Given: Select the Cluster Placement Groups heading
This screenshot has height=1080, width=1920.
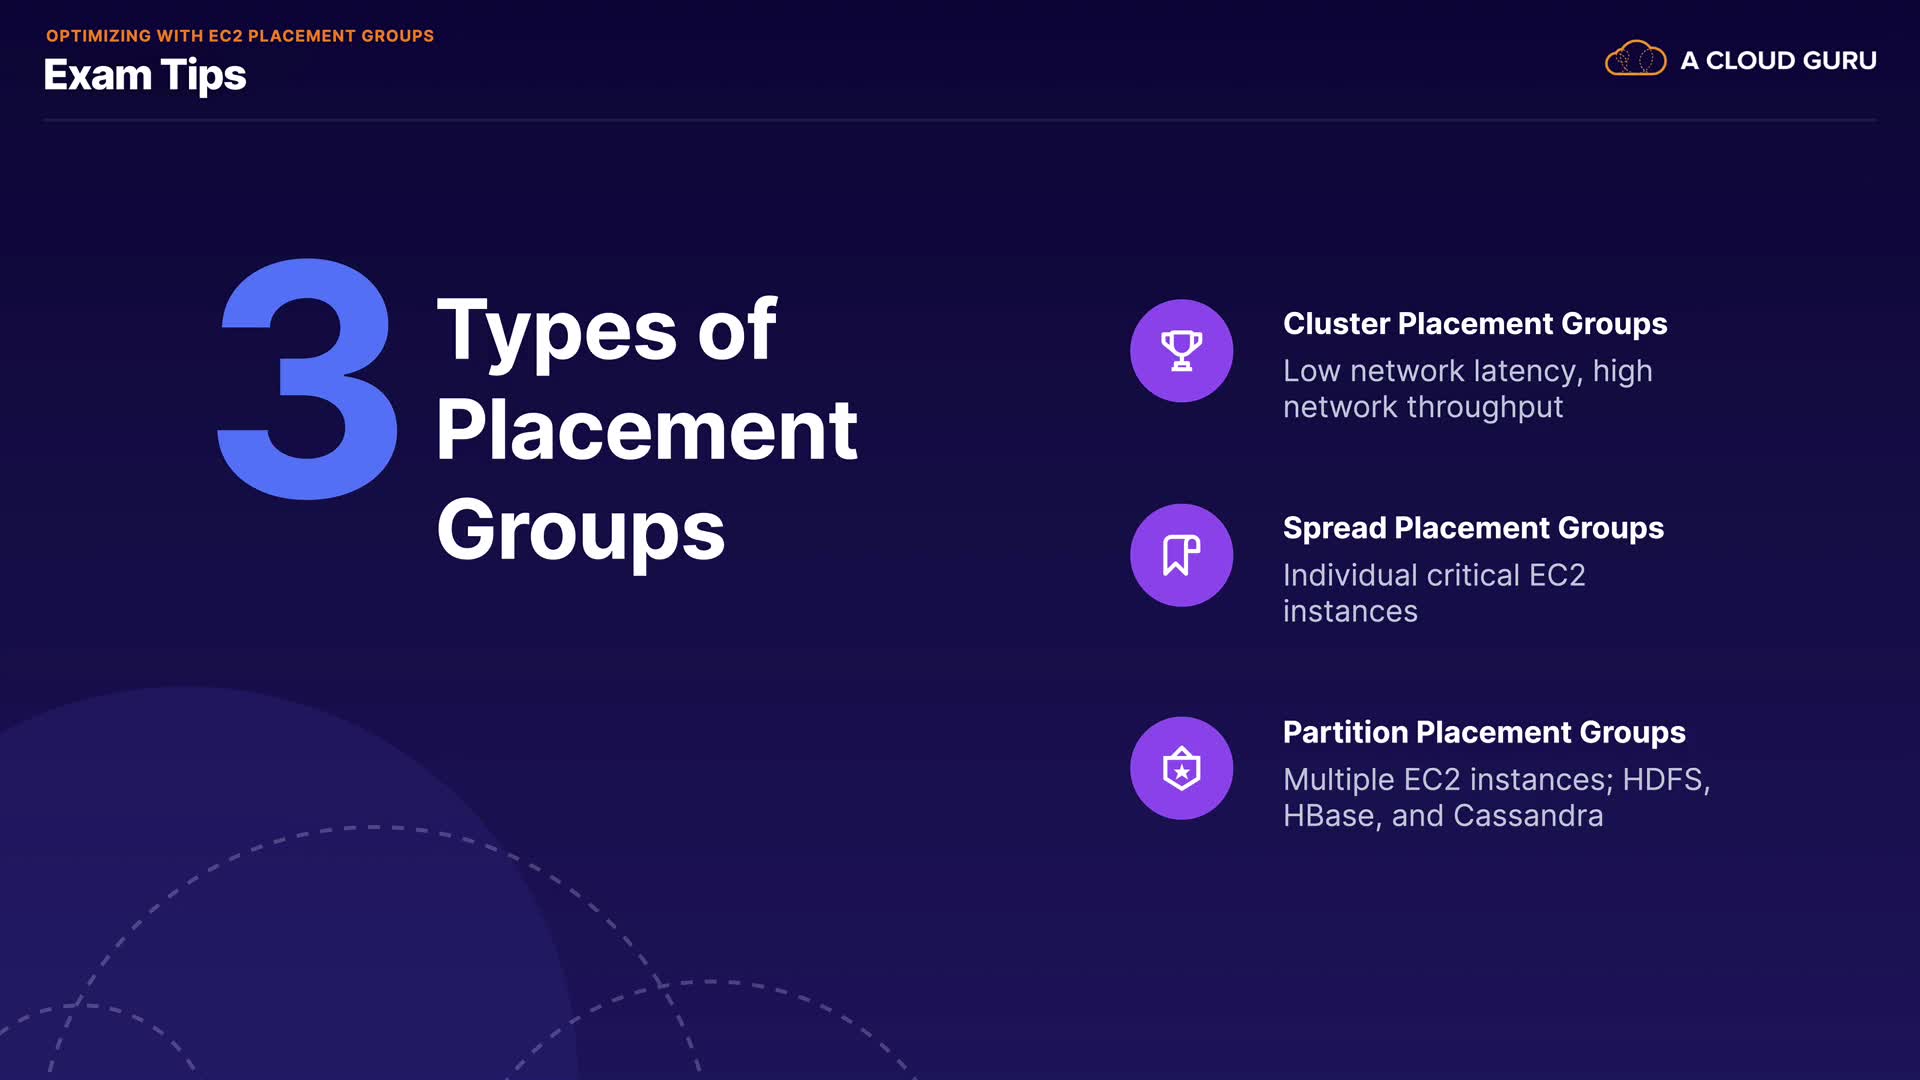Looking at the screenshot, I should coord(1475,324).
